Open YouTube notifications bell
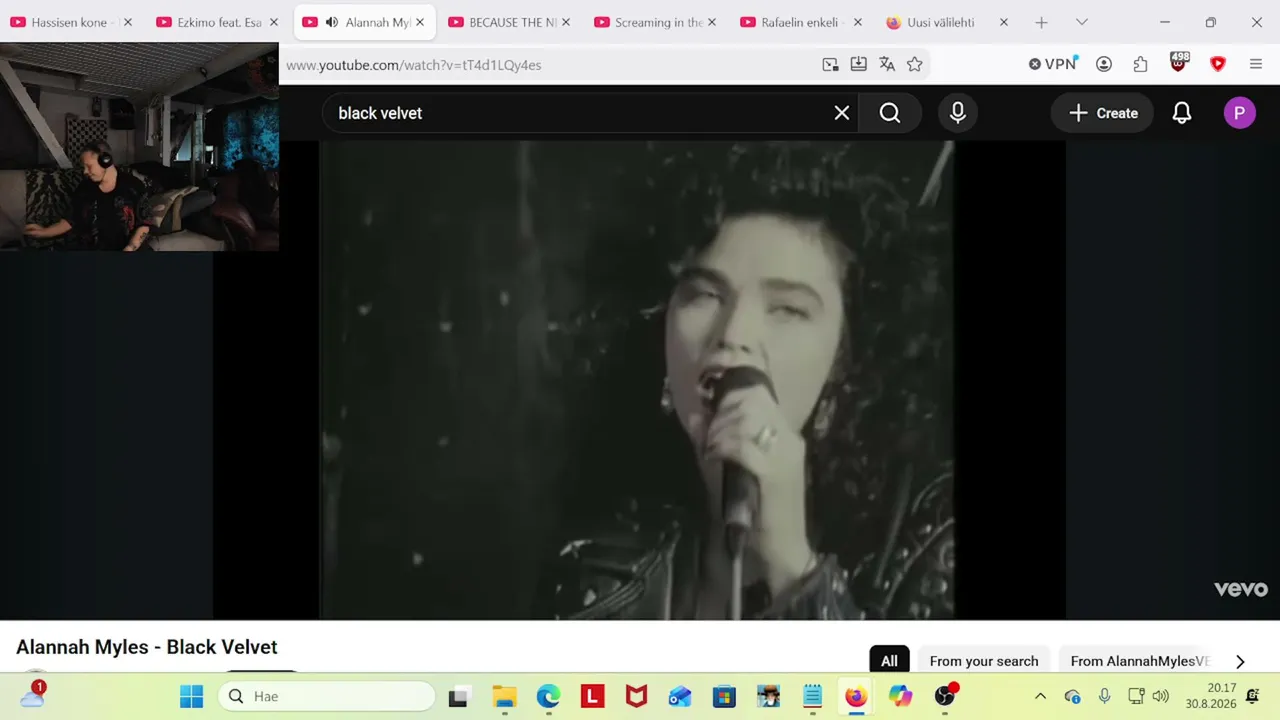Image resolution: width=1280 pixels, height=720 pixels. [x=1182, y=113]
